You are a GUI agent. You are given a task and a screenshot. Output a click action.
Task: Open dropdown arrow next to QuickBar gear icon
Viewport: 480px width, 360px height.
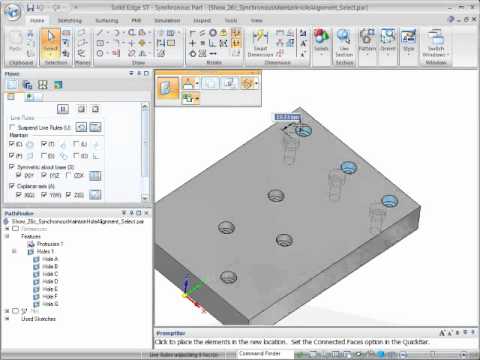[256, 83]
